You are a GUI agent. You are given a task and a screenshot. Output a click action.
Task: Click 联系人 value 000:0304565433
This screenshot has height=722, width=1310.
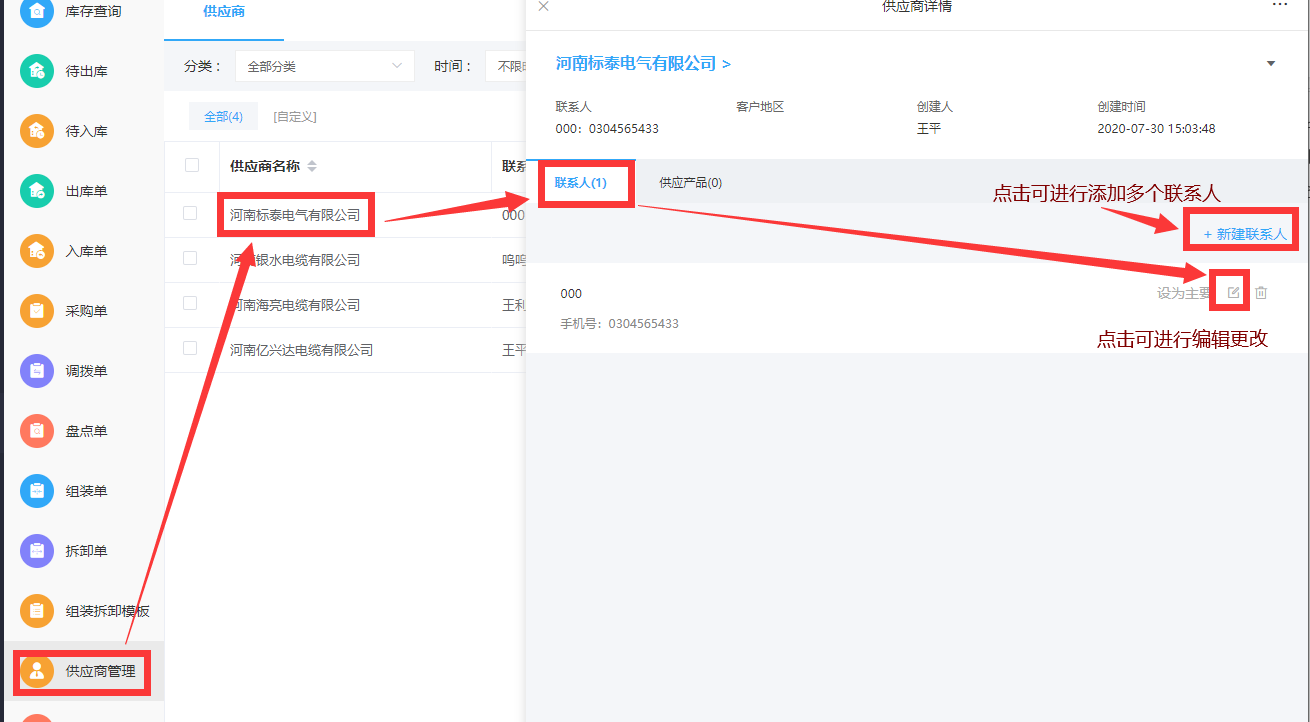(x=607, y=129)
